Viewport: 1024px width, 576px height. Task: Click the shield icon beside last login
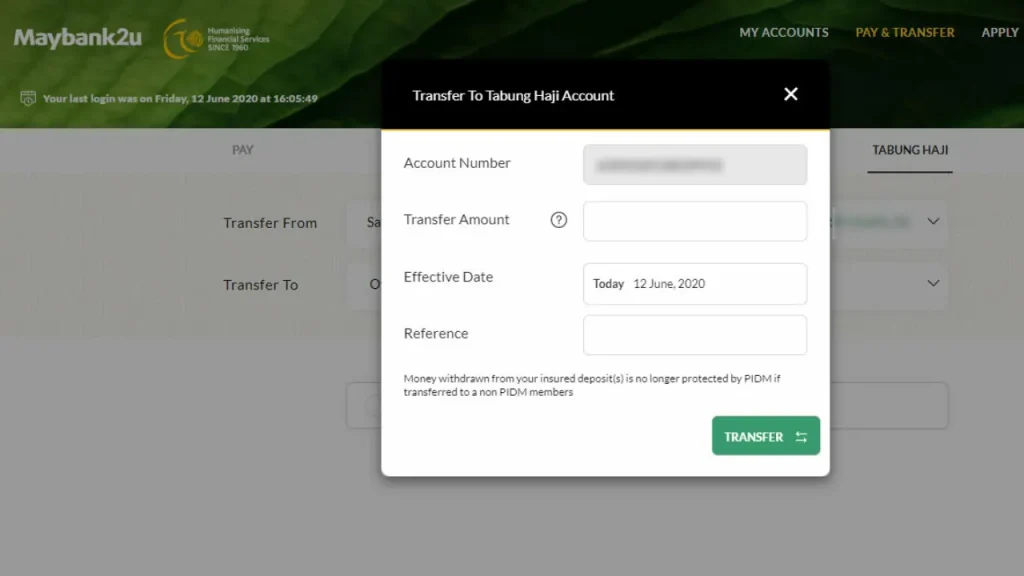click(x=28, y=99)
